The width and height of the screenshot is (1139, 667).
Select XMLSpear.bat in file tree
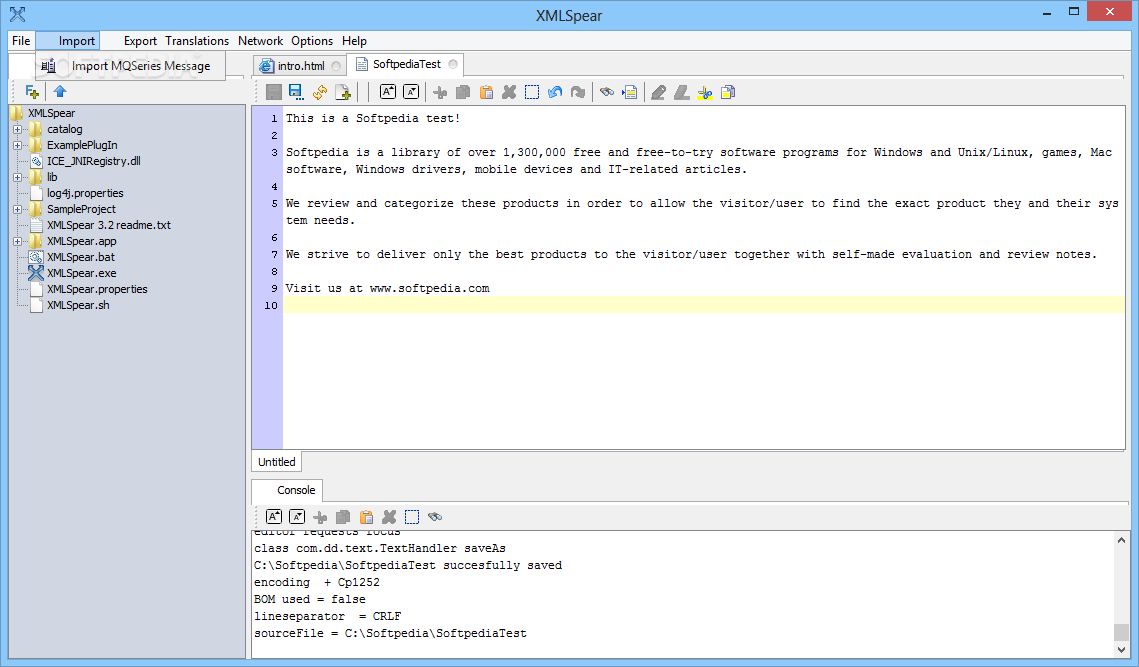pos(81,257)
